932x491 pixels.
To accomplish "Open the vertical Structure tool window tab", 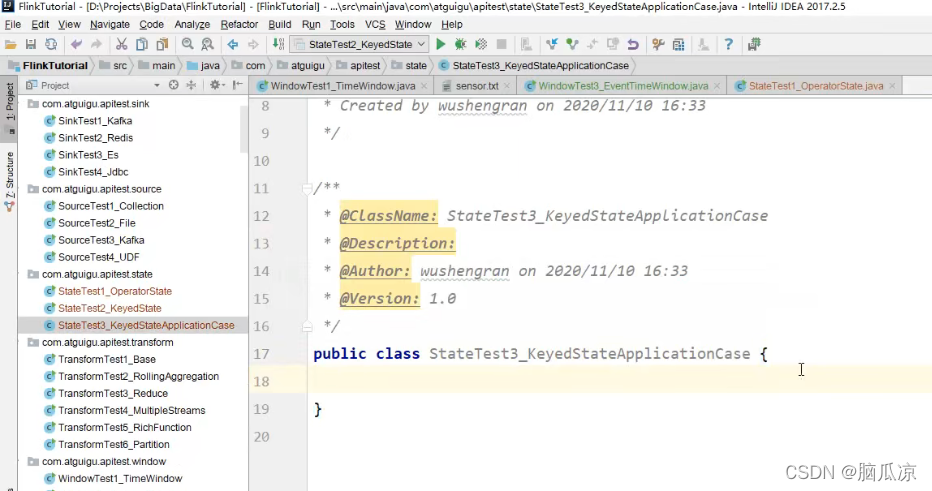I will pos(10,181).
